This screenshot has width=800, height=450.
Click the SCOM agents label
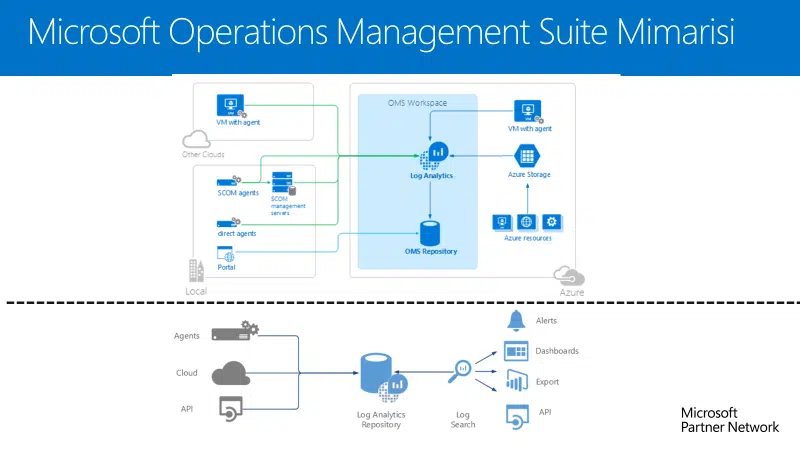pos(238,193)
